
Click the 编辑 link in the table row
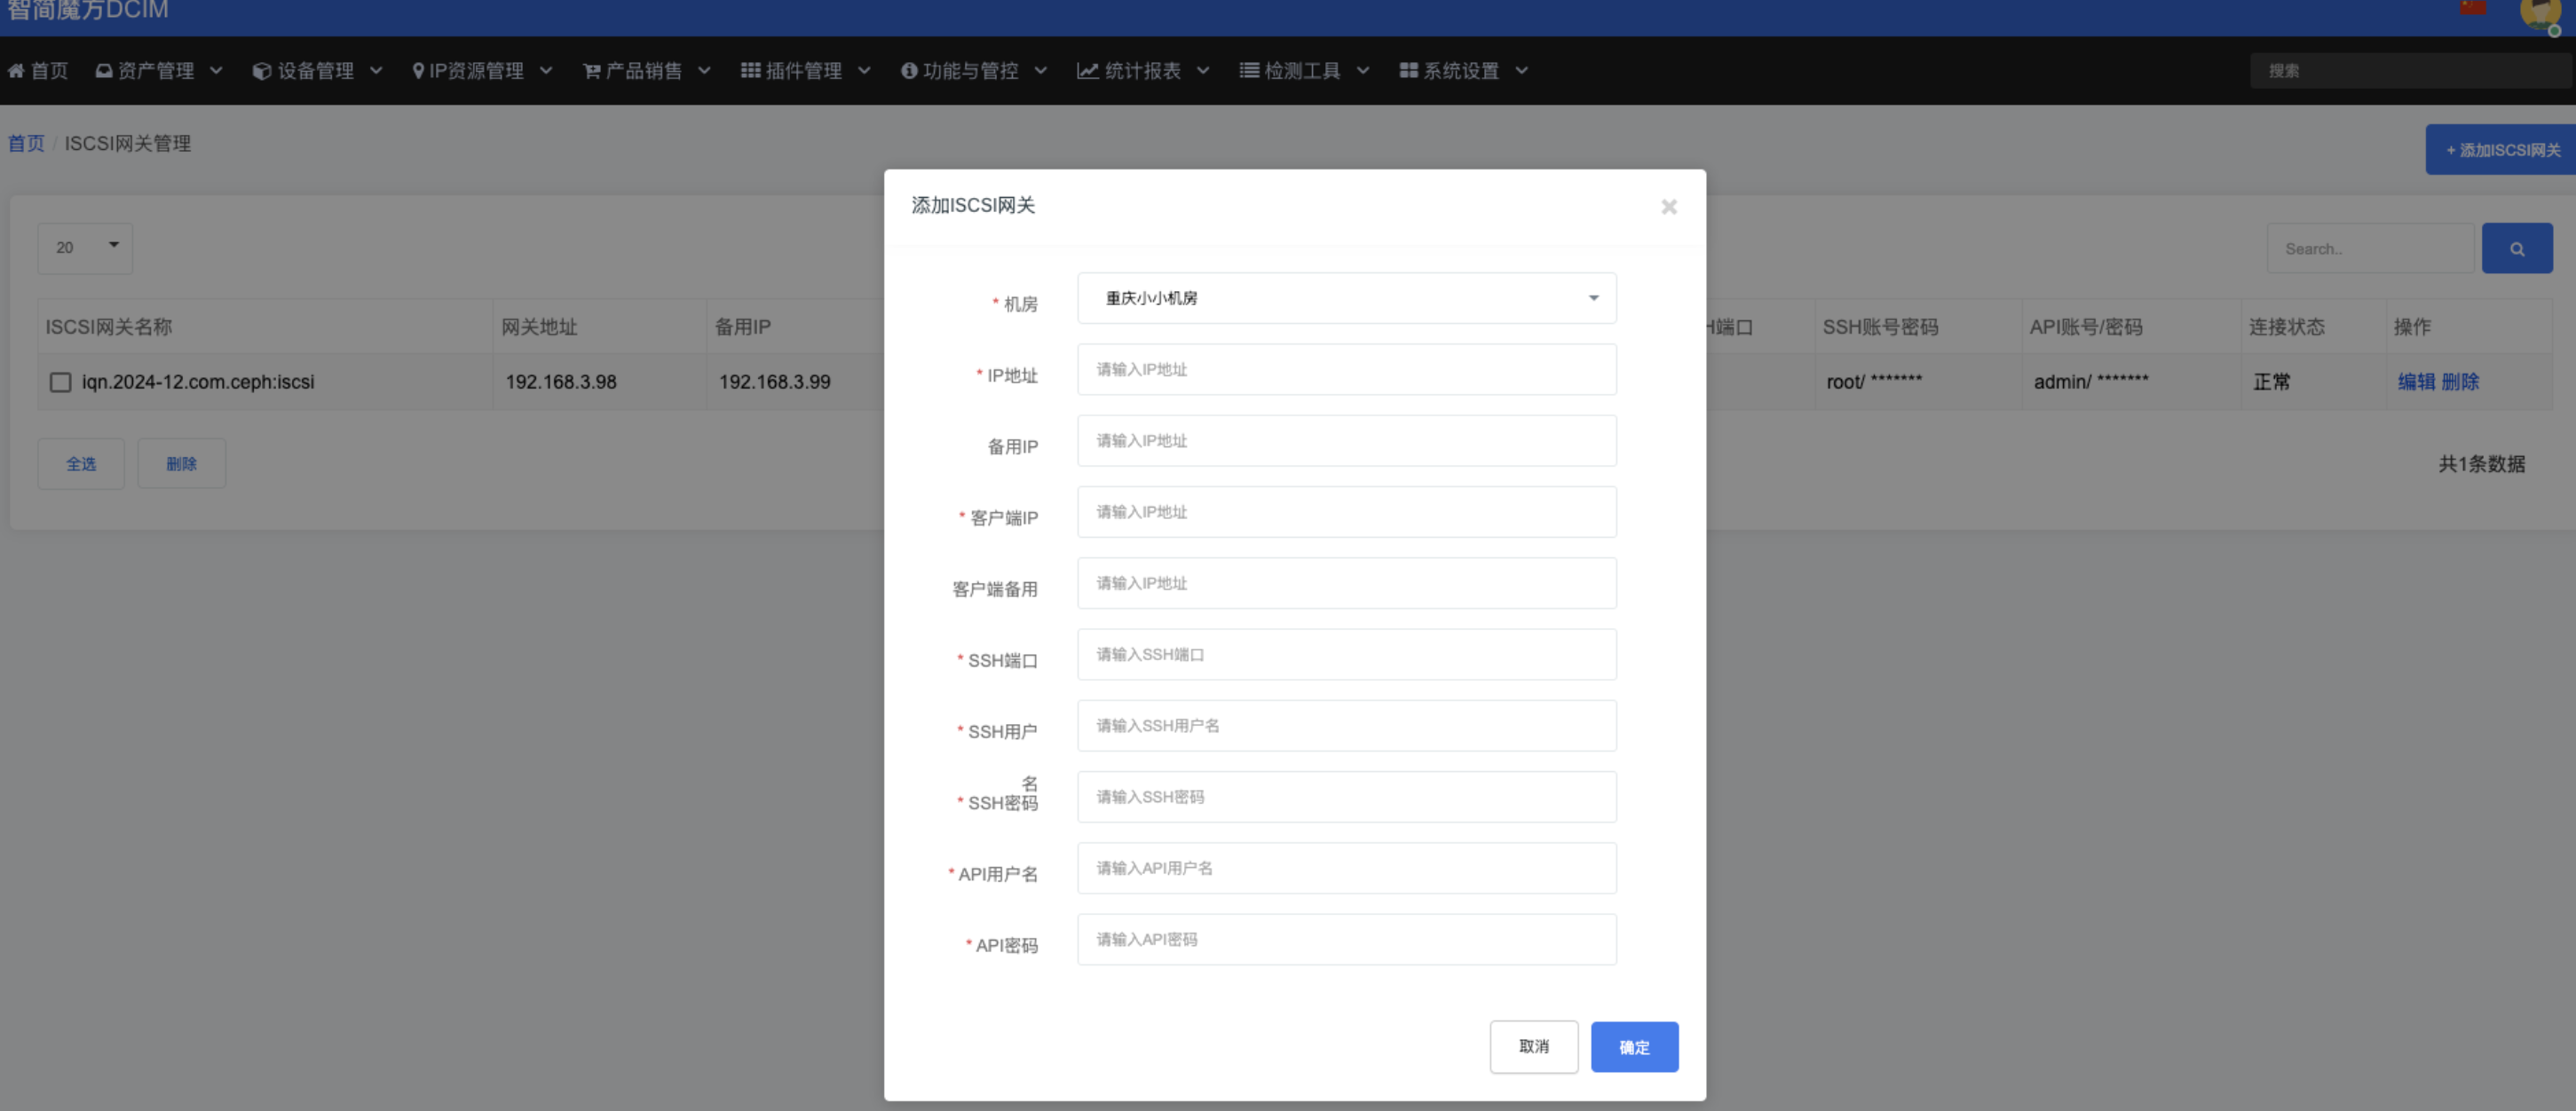(2416, 382)
